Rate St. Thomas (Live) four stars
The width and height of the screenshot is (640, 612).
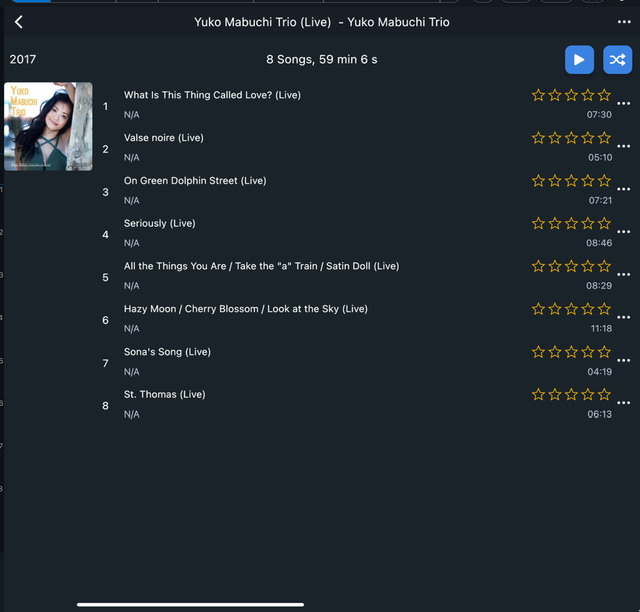(588, 394)
